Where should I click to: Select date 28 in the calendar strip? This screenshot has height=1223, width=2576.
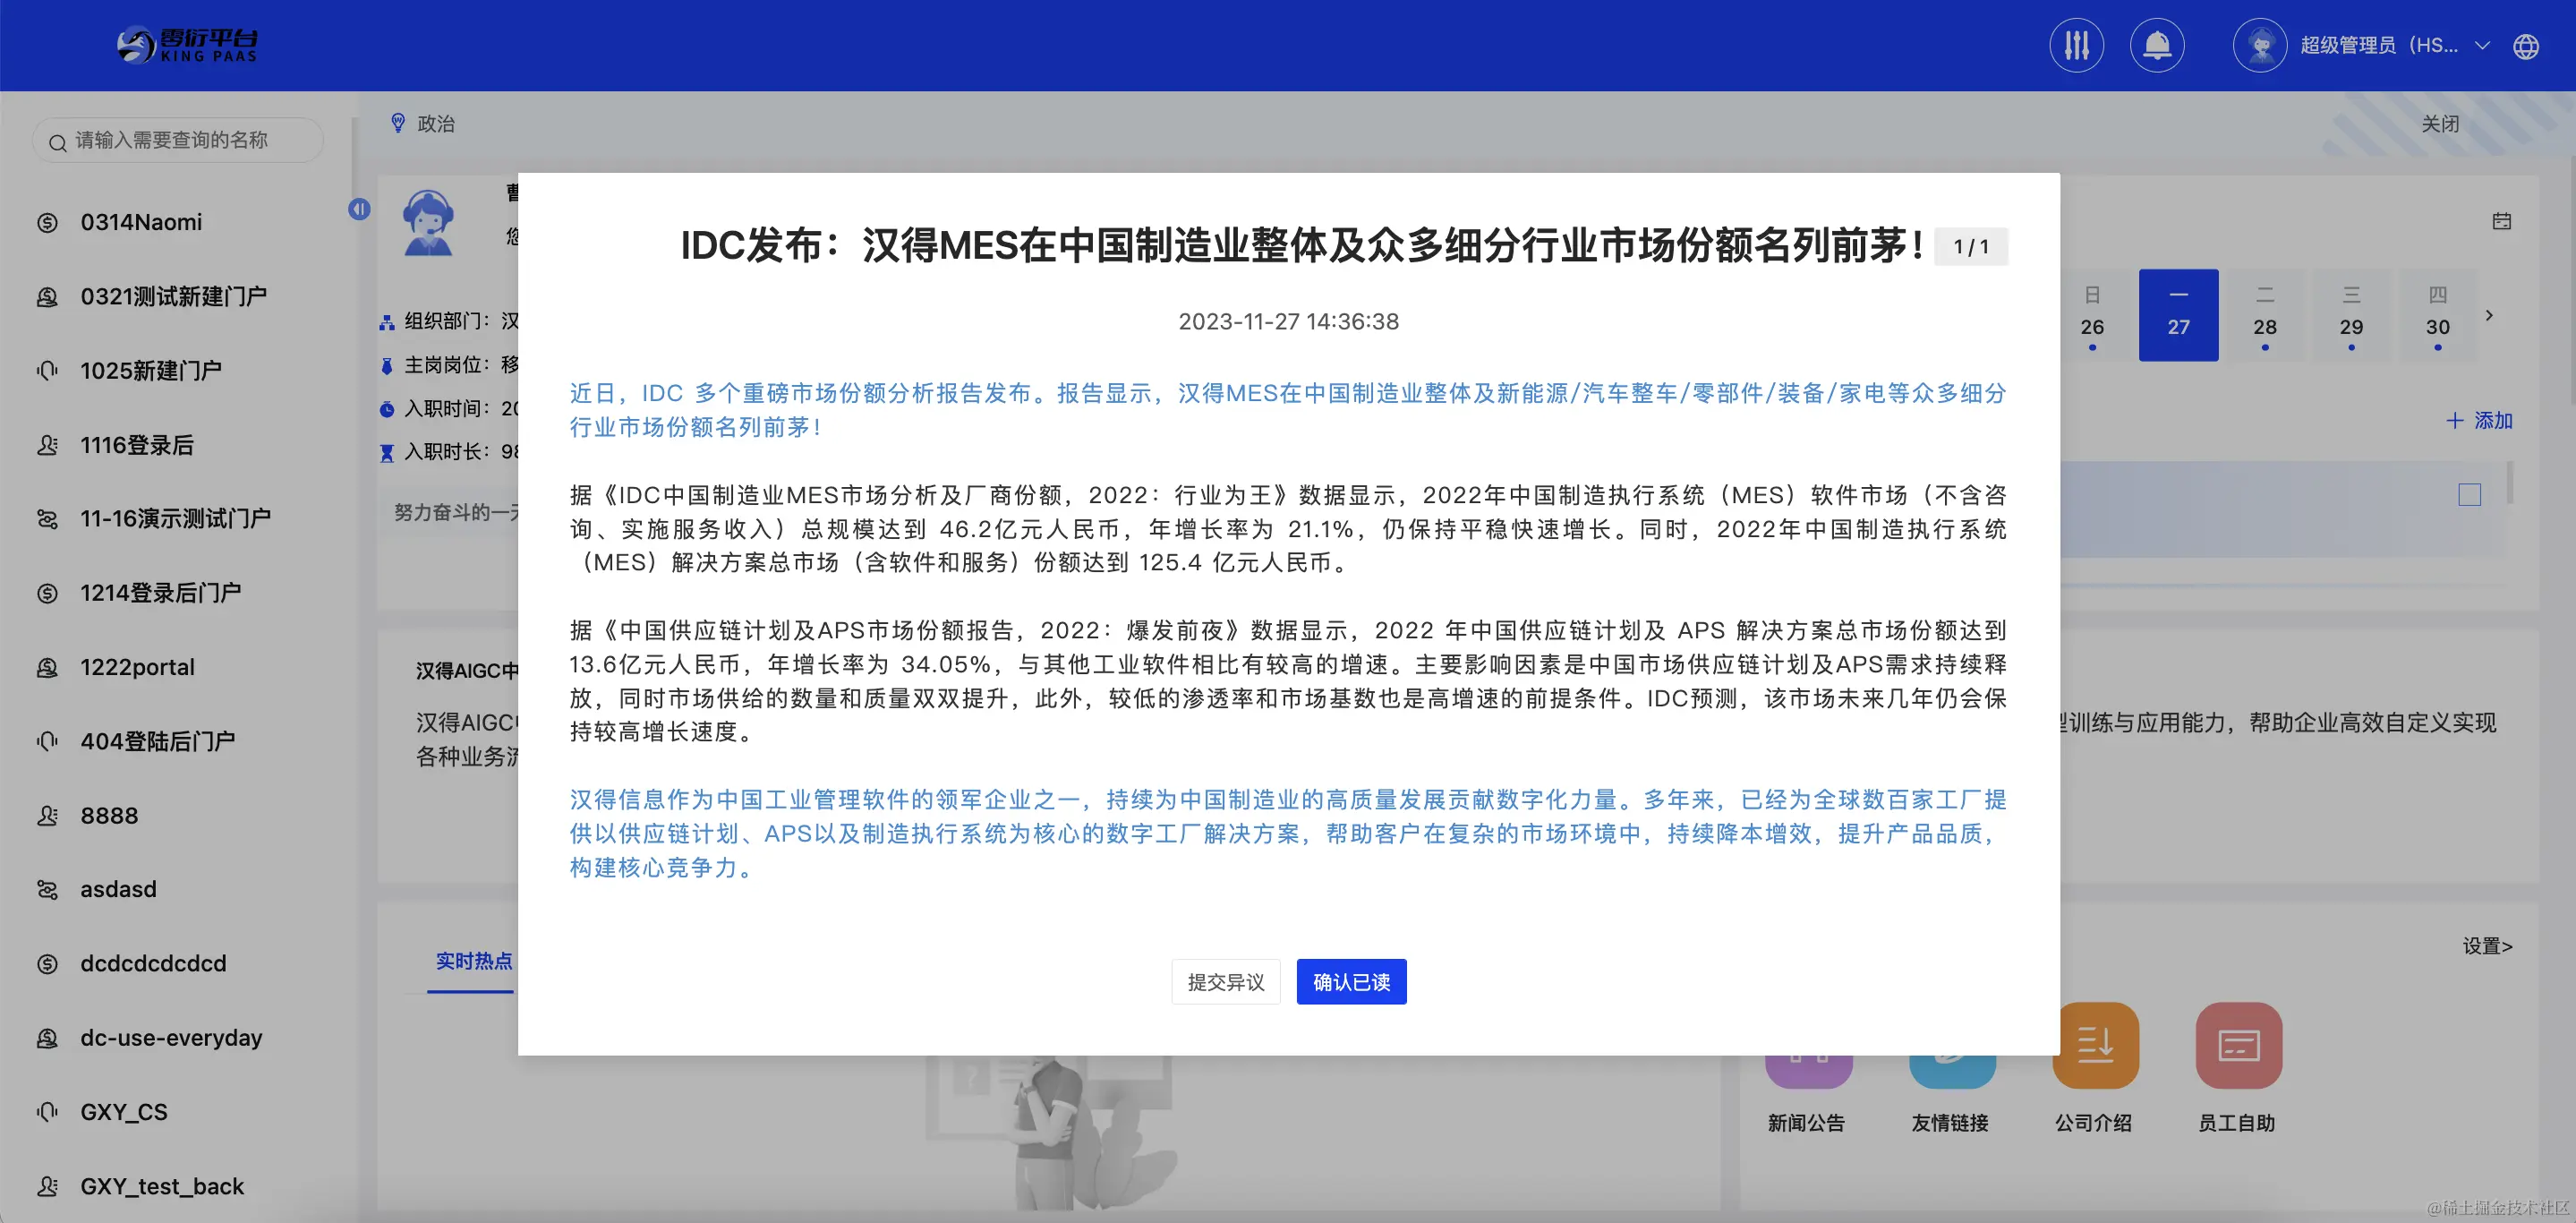click(2265, 315)
